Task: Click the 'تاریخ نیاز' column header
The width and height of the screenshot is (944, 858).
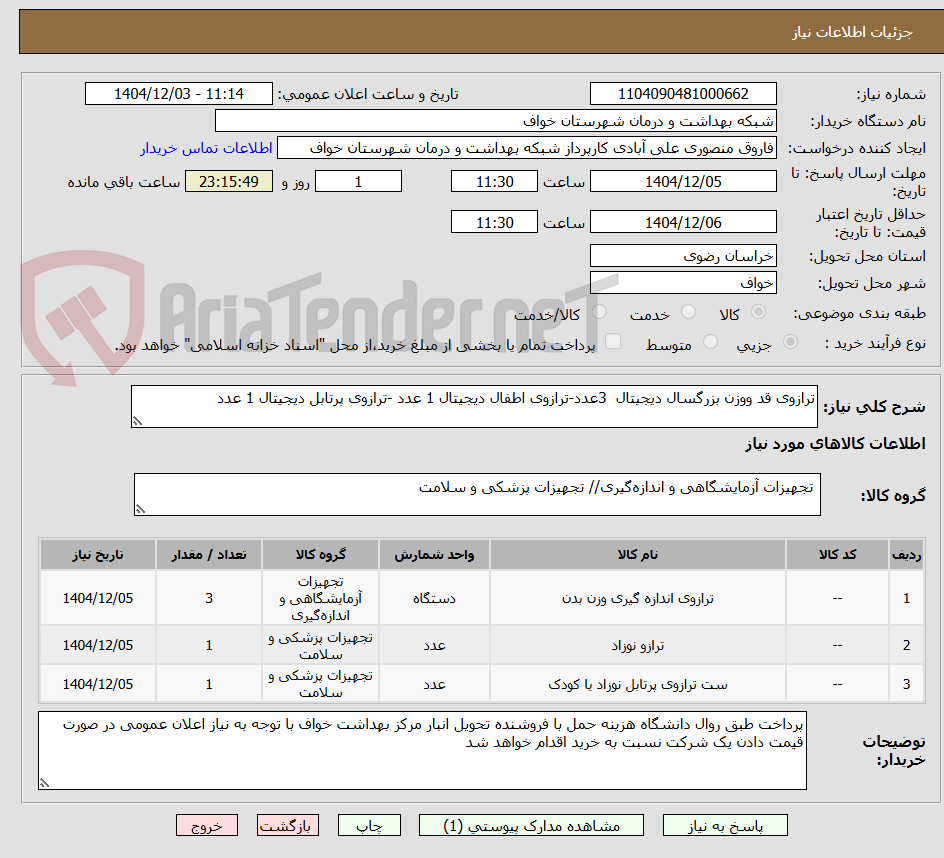Action: (x=98, y=555)
